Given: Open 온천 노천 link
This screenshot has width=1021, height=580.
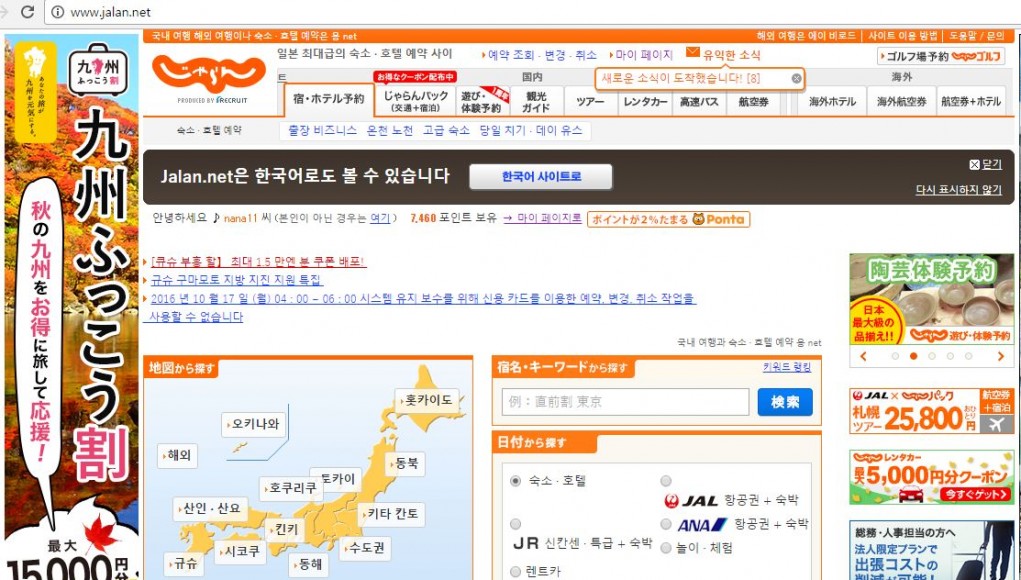Looking at the screenshot, I should (x=390, y=130).
